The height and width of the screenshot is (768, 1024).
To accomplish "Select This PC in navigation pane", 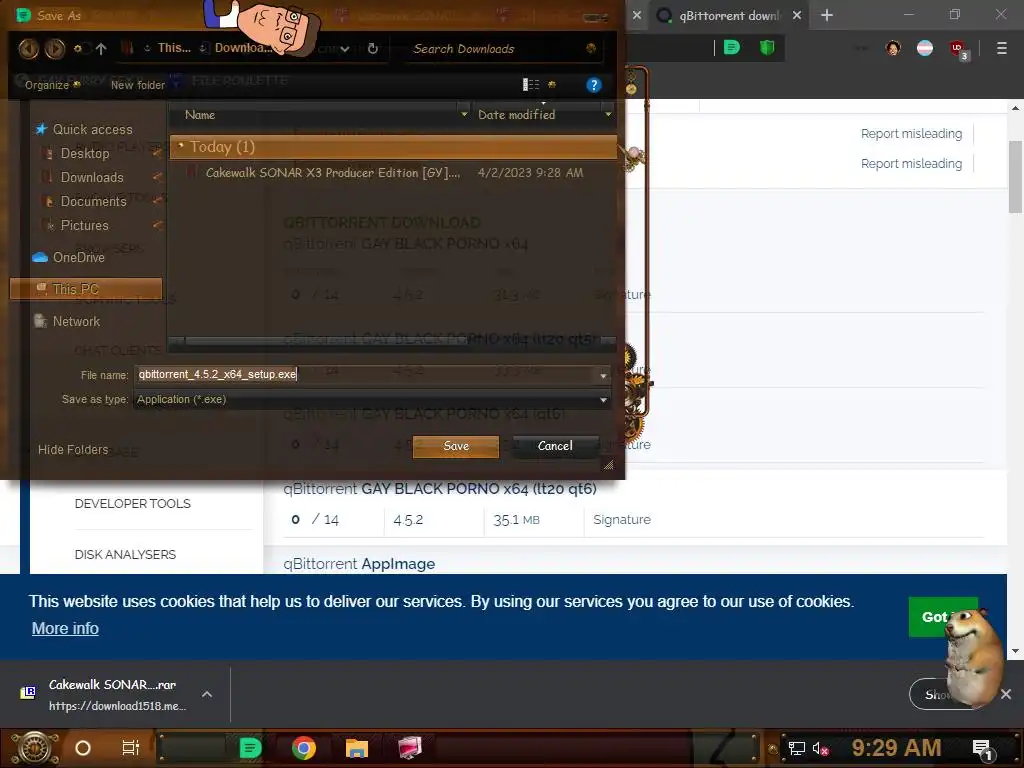I will (86, 289).
